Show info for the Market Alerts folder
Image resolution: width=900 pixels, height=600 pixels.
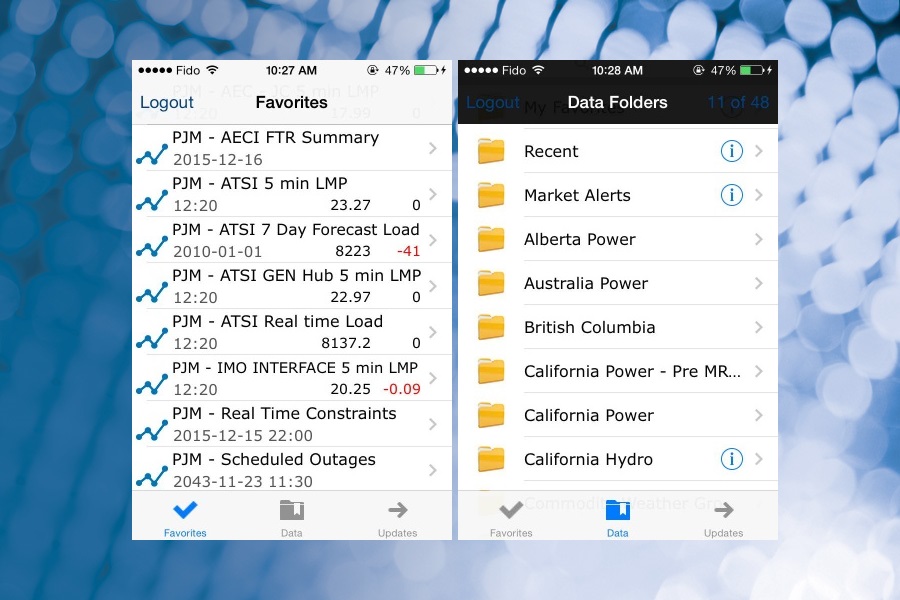[732, 195]
